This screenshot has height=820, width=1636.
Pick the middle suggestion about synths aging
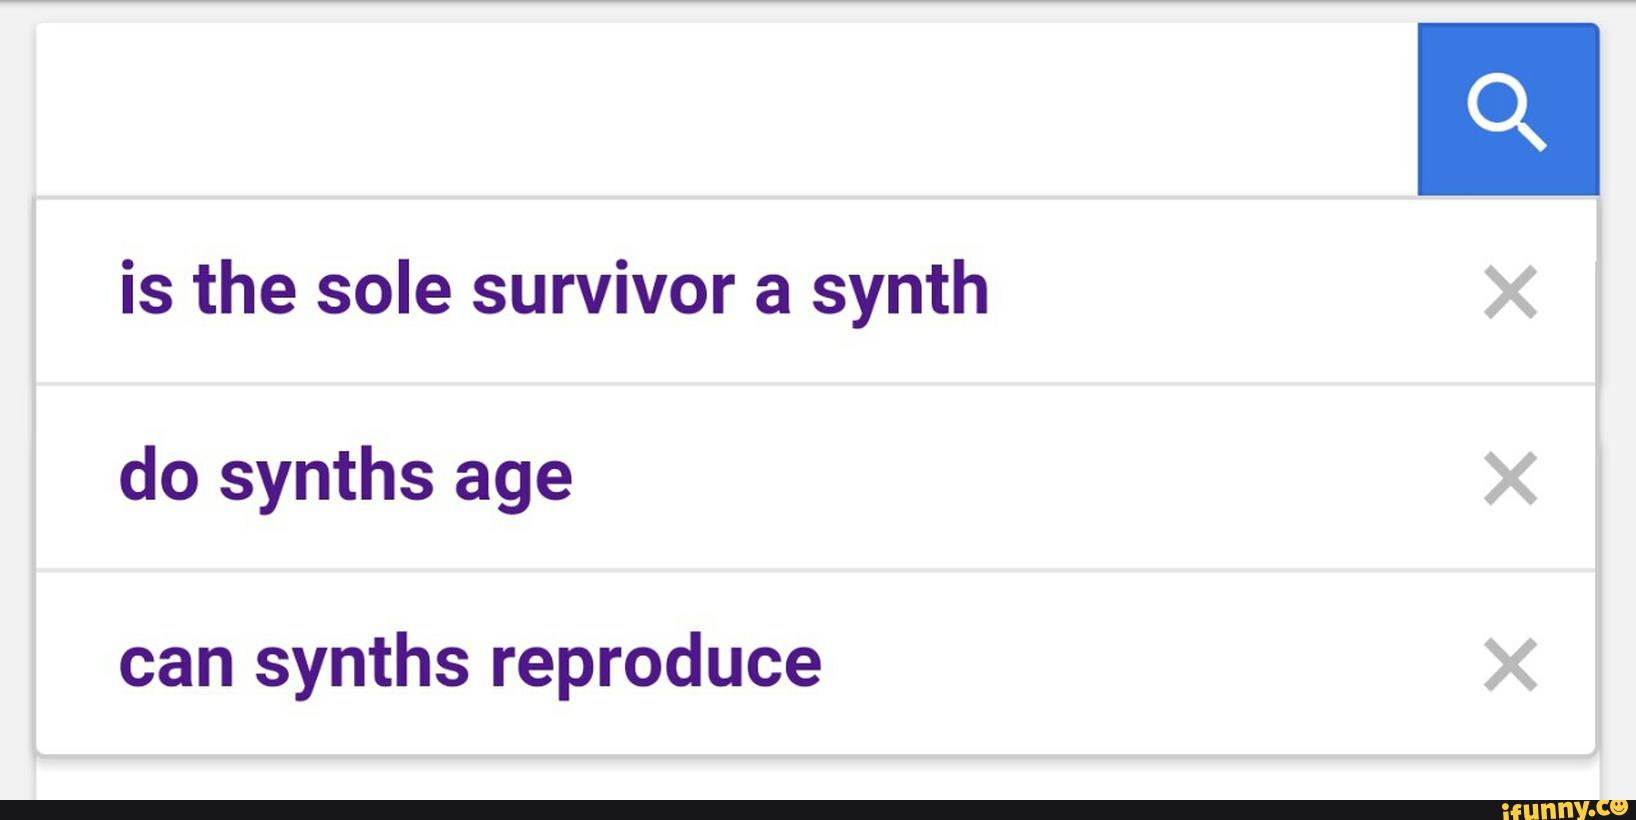[x=346, y=476]
